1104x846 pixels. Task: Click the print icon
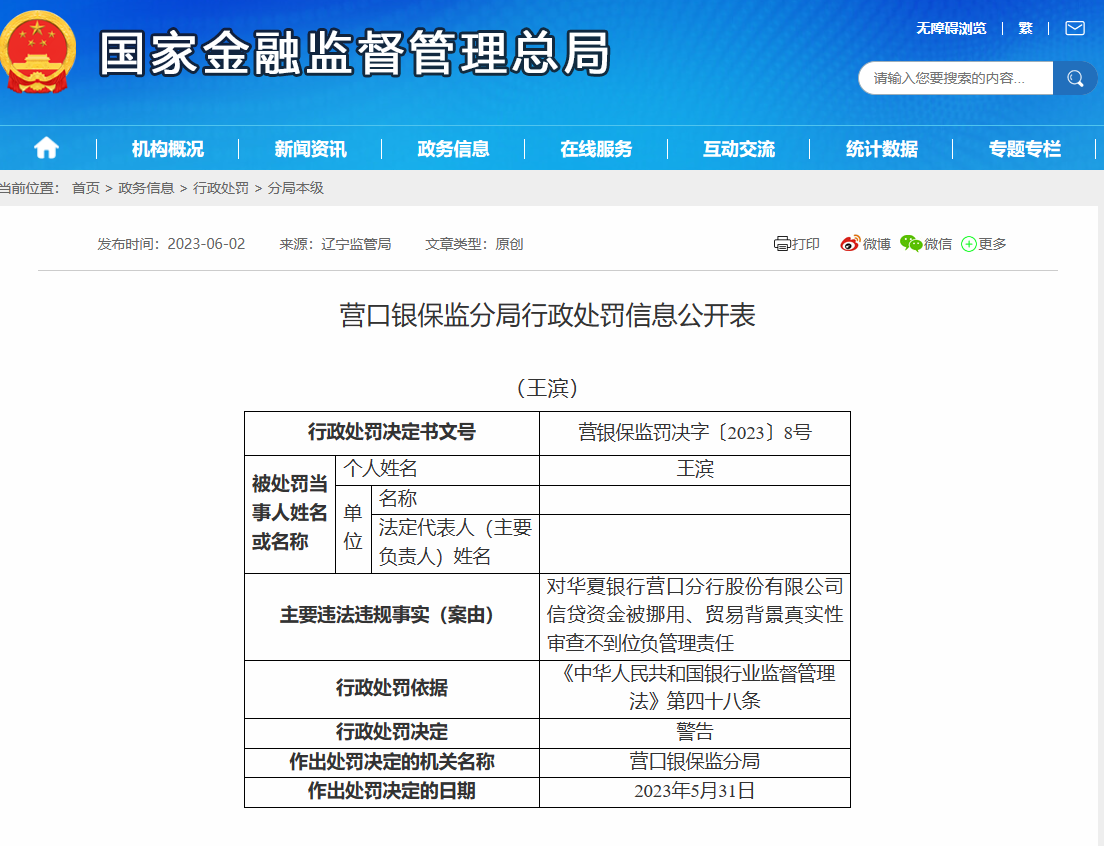(782, 244)
